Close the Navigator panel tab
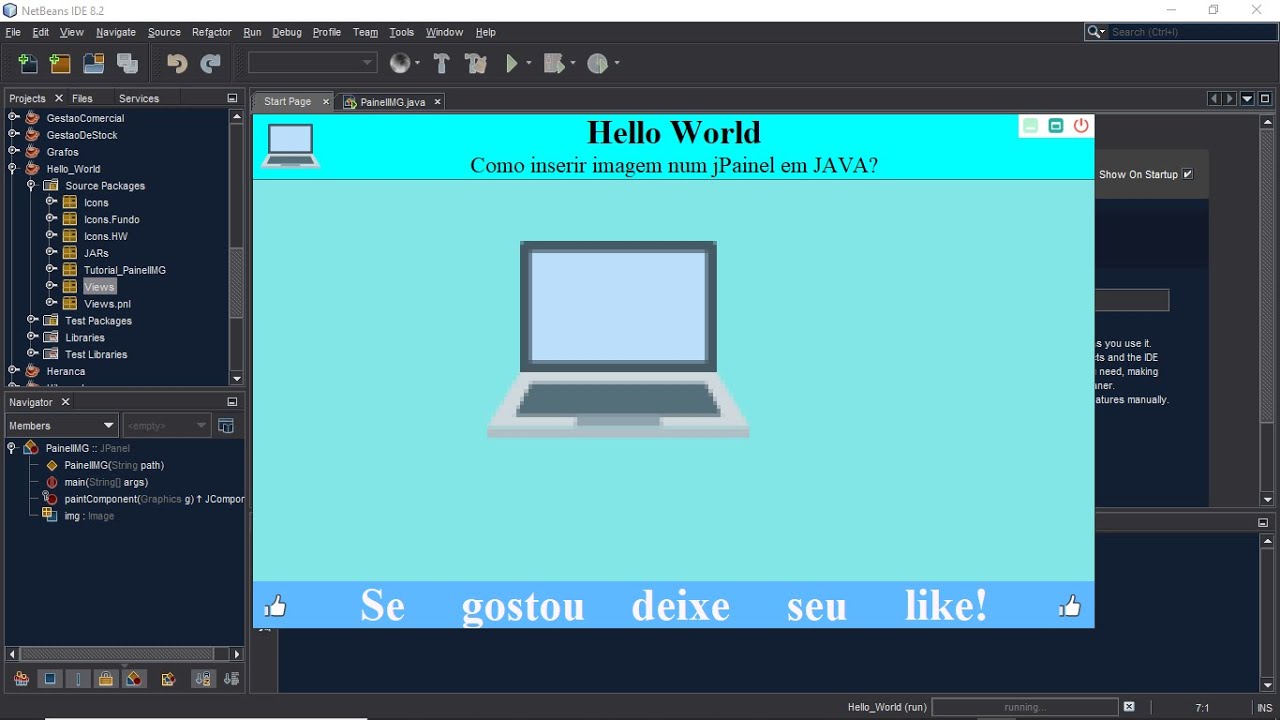Image resolution: width=1280 pixels, height=720 pixels. click(65, 402)
